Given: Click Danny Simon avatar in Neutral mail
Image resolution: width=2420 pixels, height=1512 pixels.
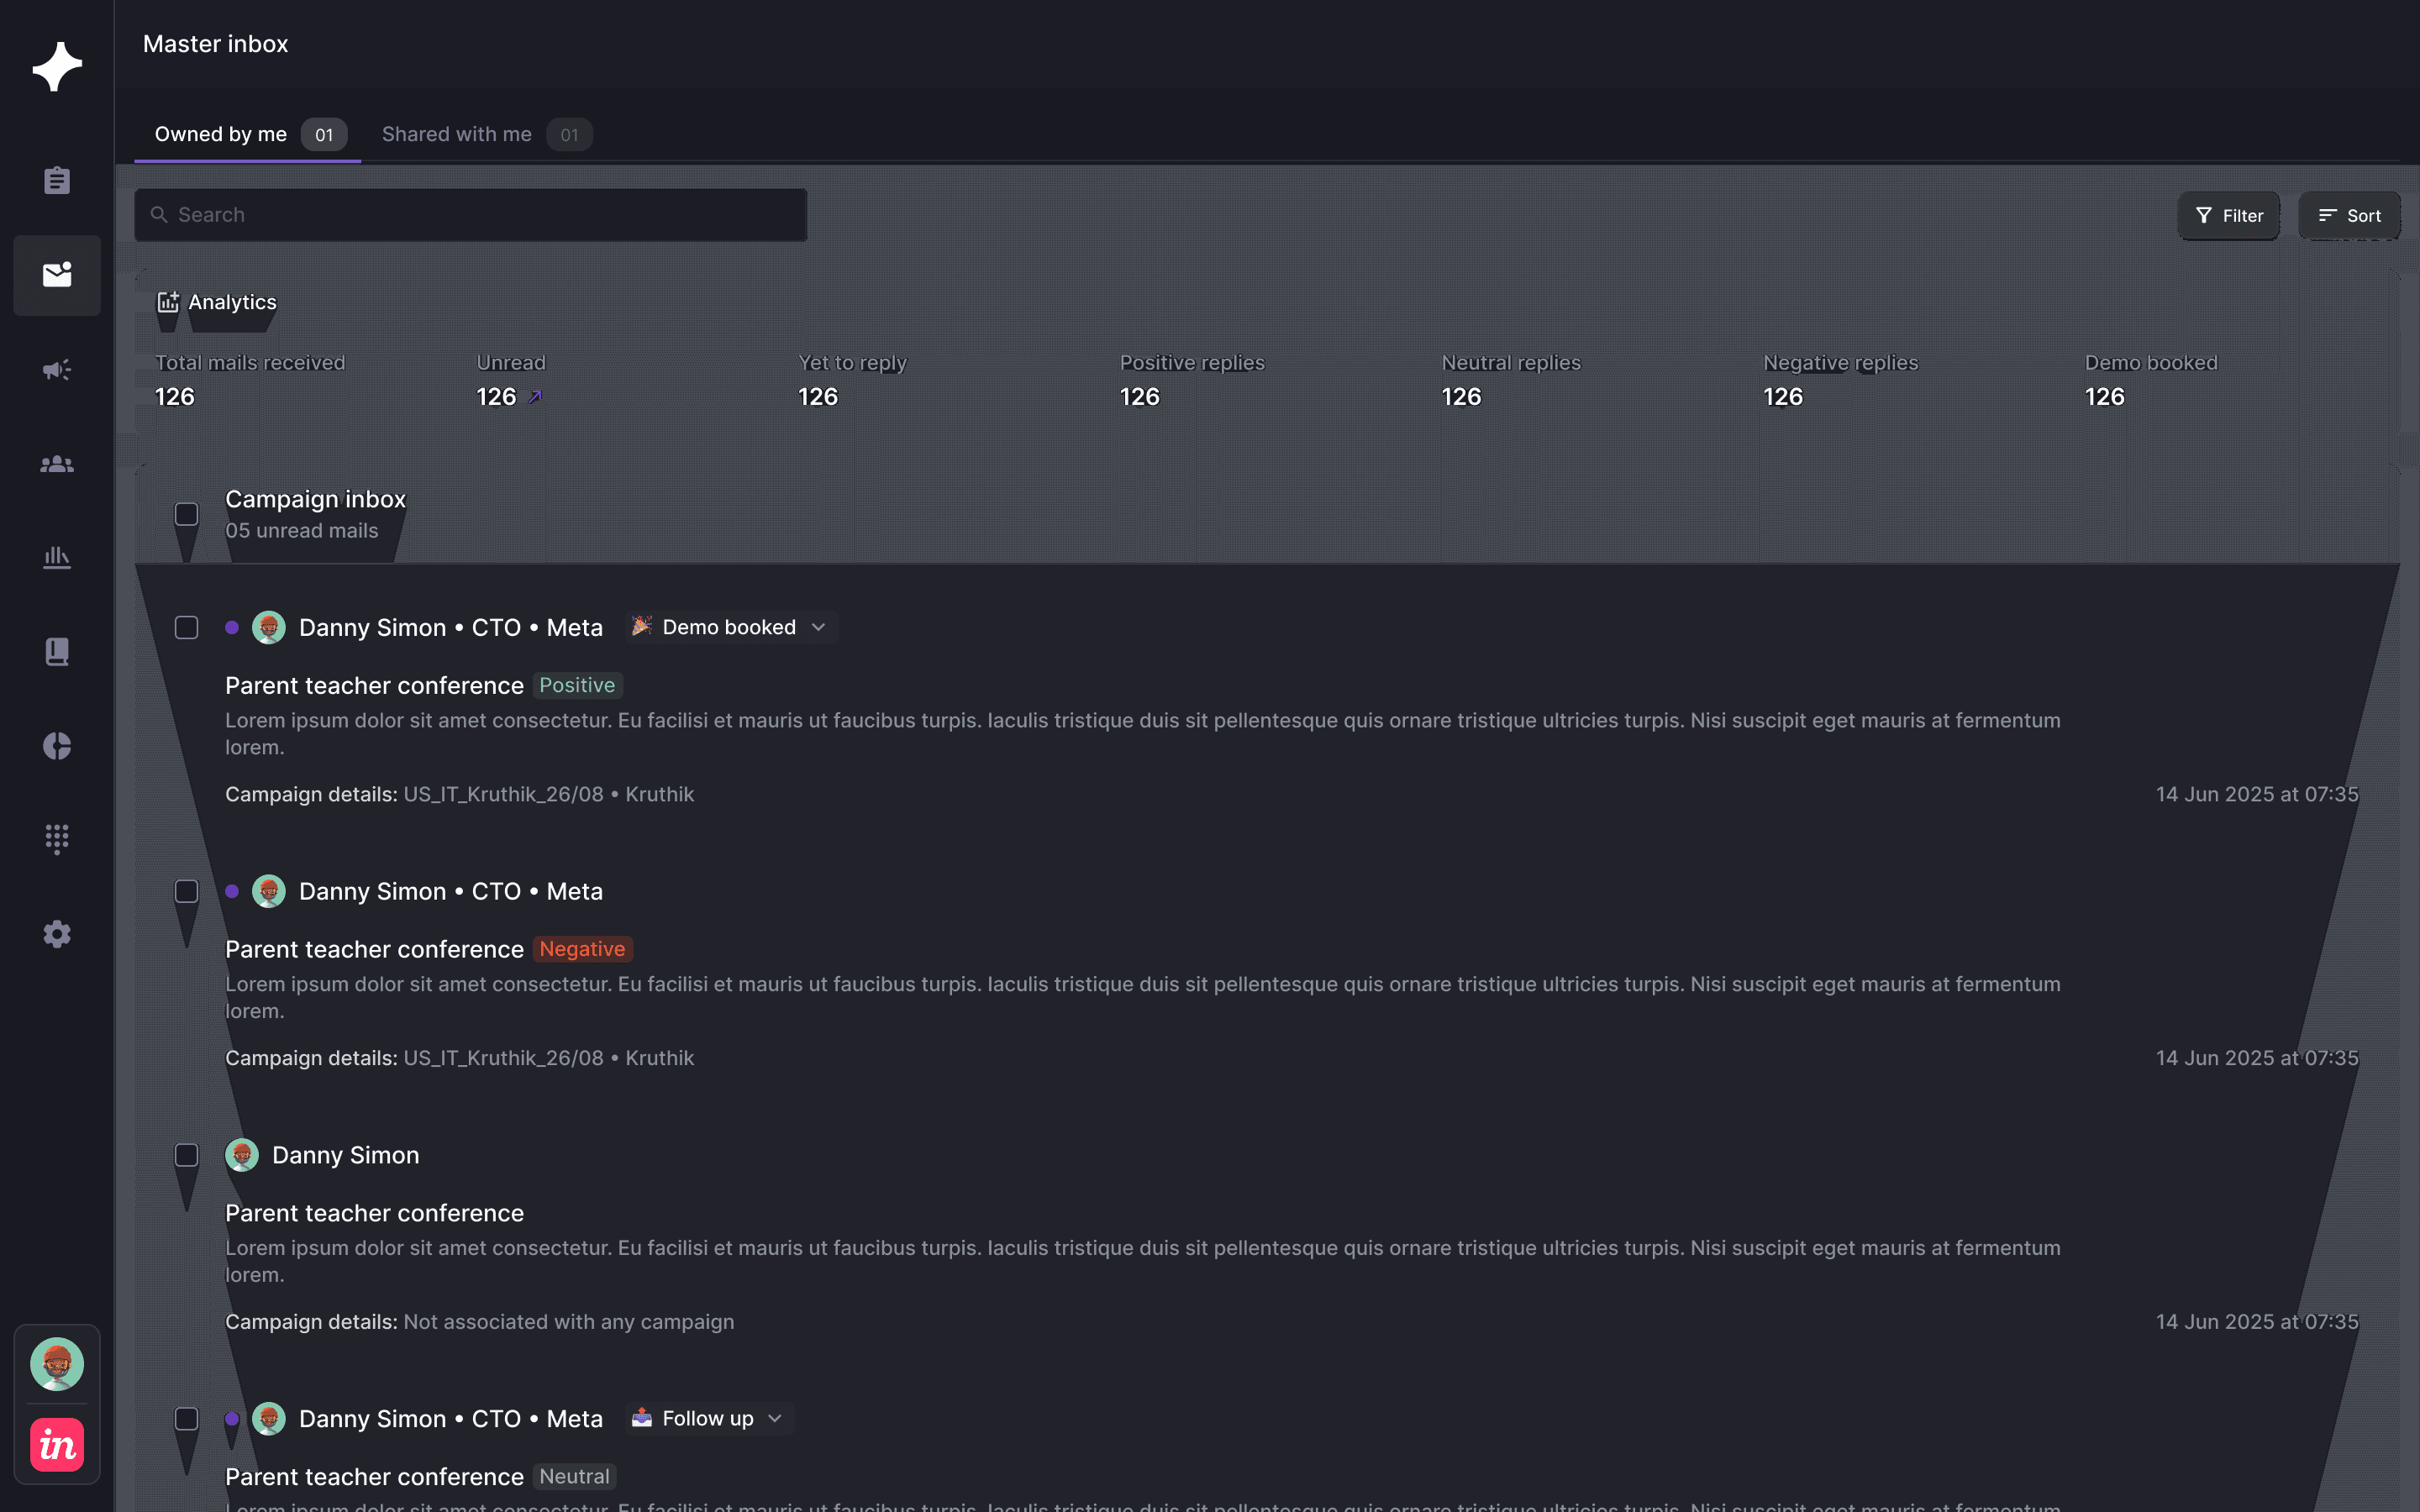Looking at the screenshot, I should pos(268,1419).
